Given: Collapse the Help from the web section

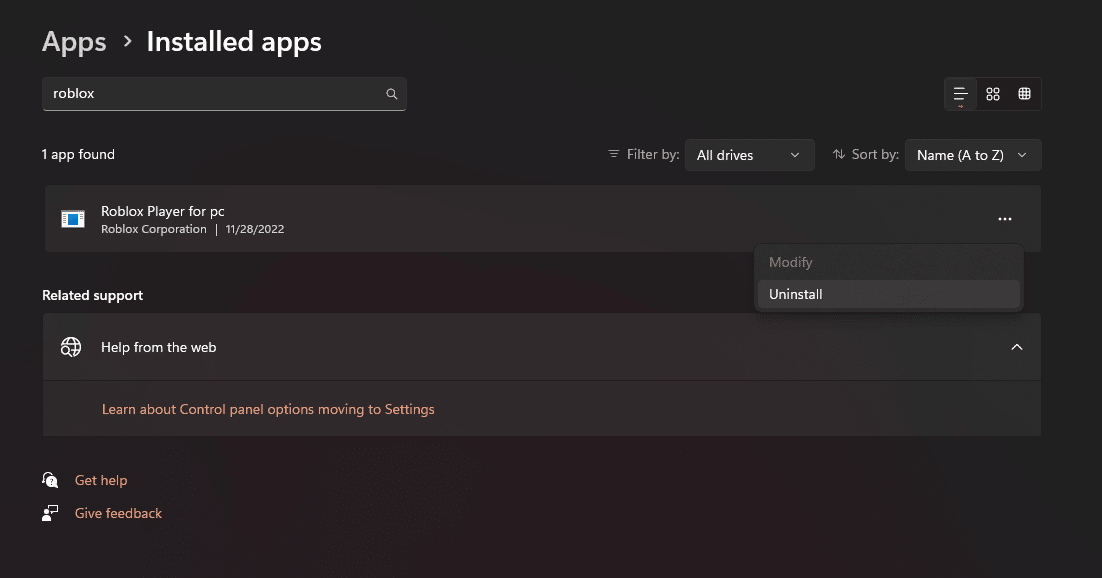Looking at the screenshot, I should [x=1016, y=347].
